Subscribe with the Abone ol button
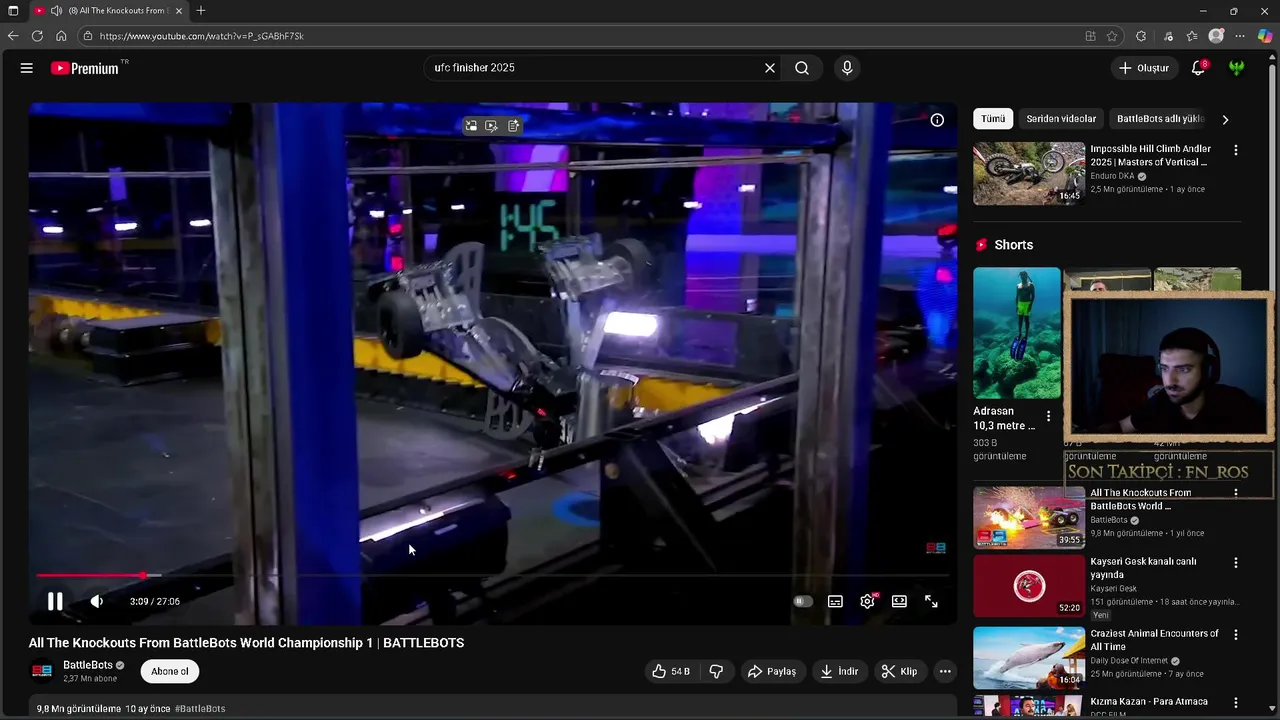Screen dimensions: 1280x720 point(170,671)
